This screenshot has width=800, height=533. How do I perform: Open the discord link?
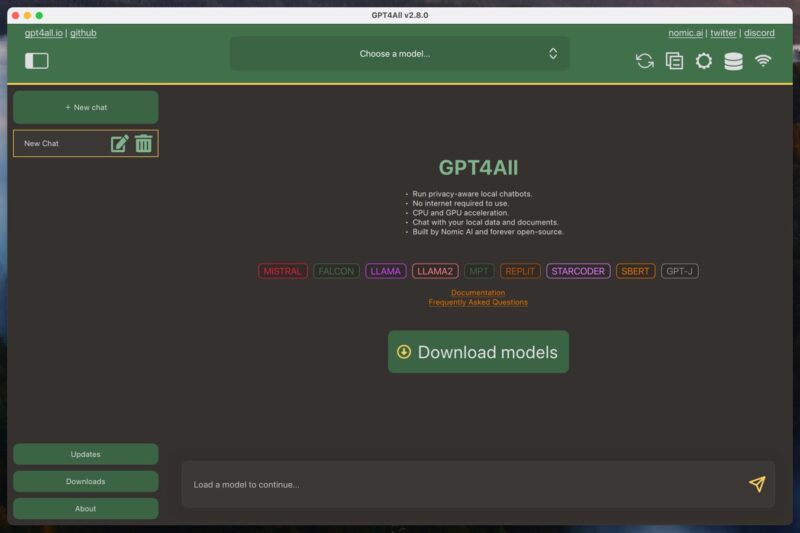(x=759, y=33)
